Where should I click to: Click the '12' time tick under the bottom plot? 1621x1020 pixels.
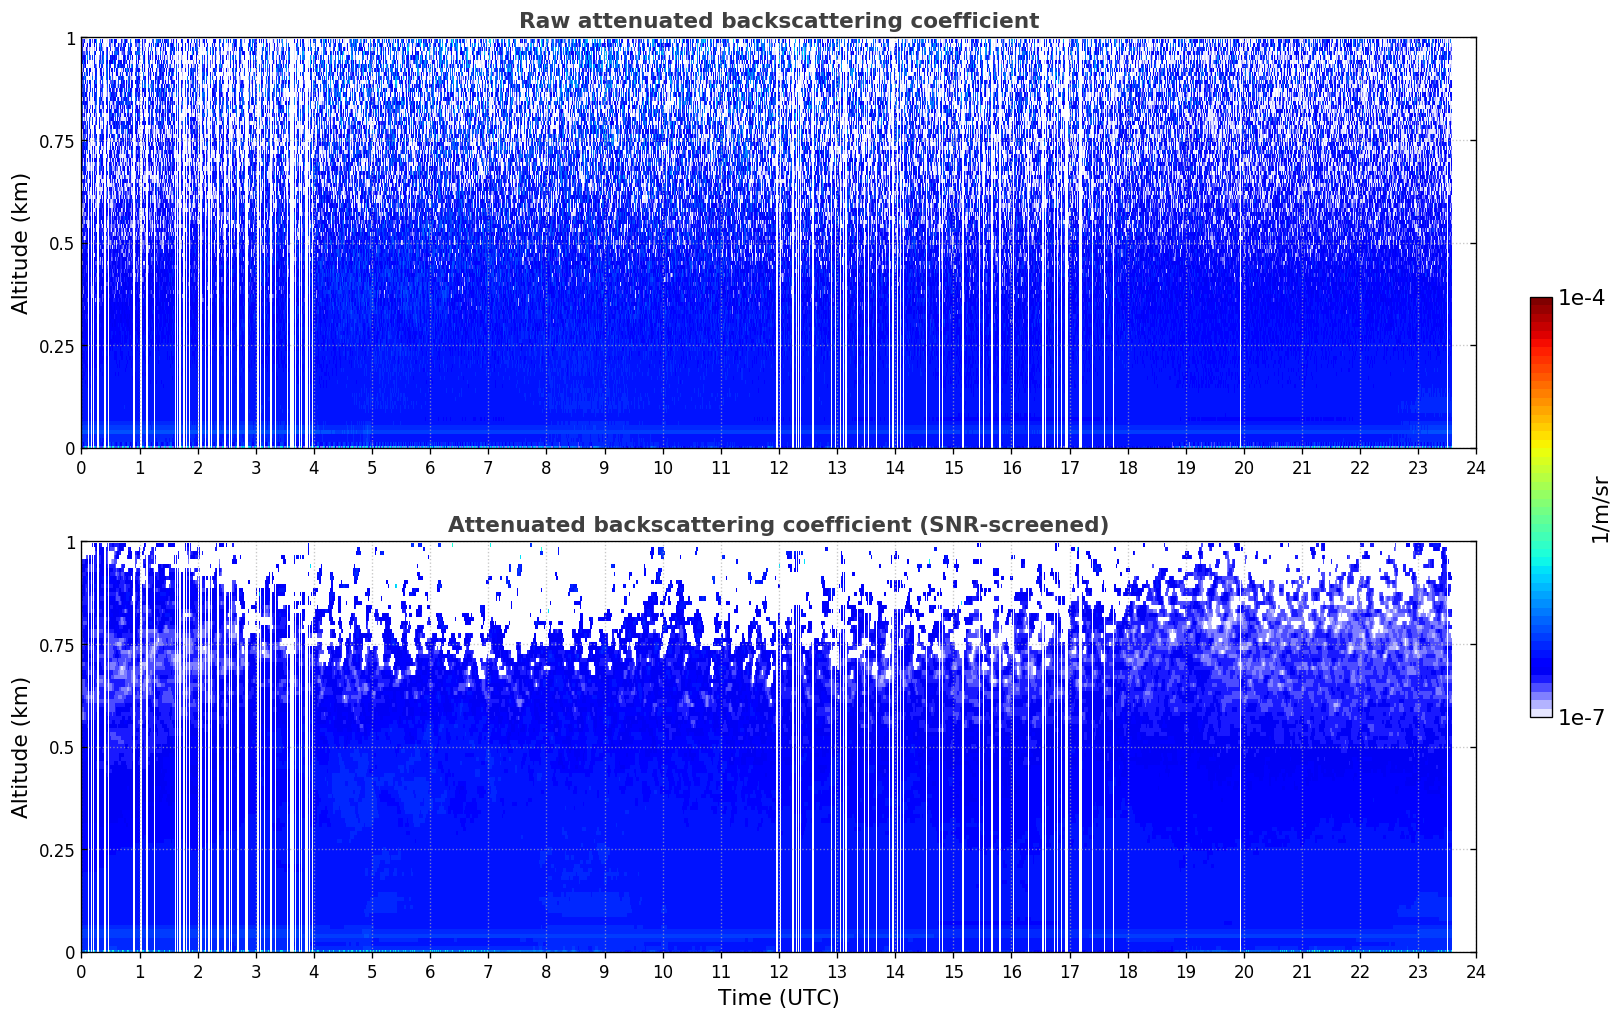(x=778, y=972)
